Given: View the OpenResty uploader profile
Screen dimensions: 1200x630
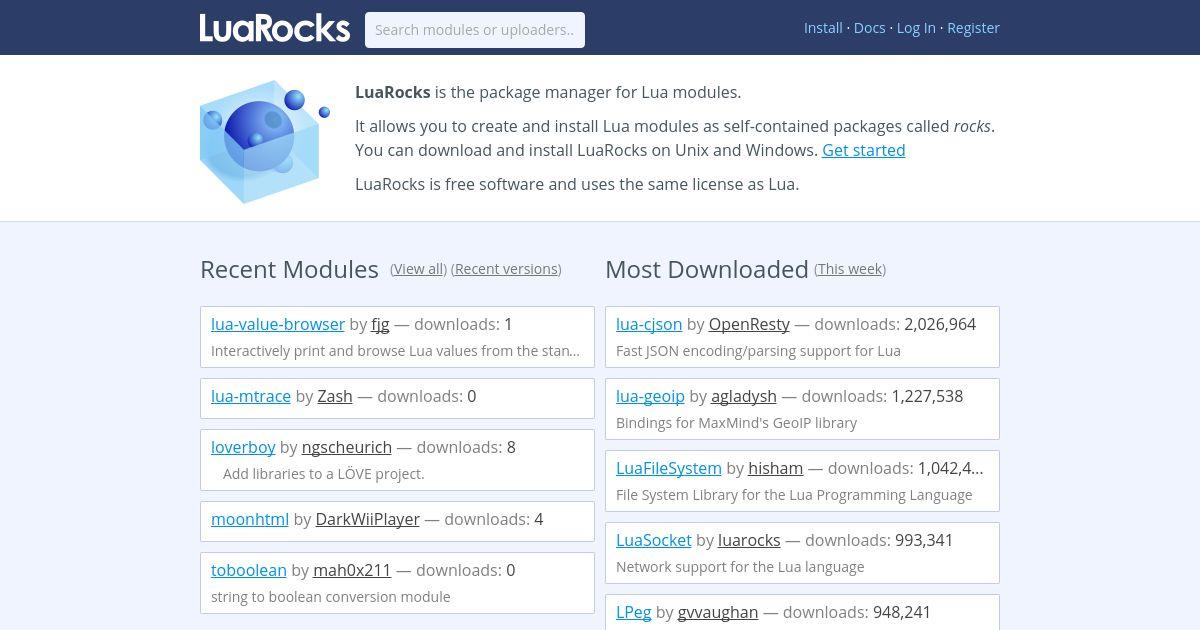Looking at the screenshot, I should pos(749,324).
